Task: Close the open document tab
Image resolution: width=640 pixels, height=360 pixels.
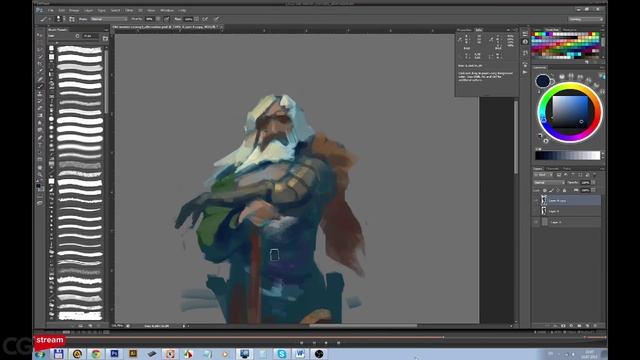Action: click(x=221, y=27)
